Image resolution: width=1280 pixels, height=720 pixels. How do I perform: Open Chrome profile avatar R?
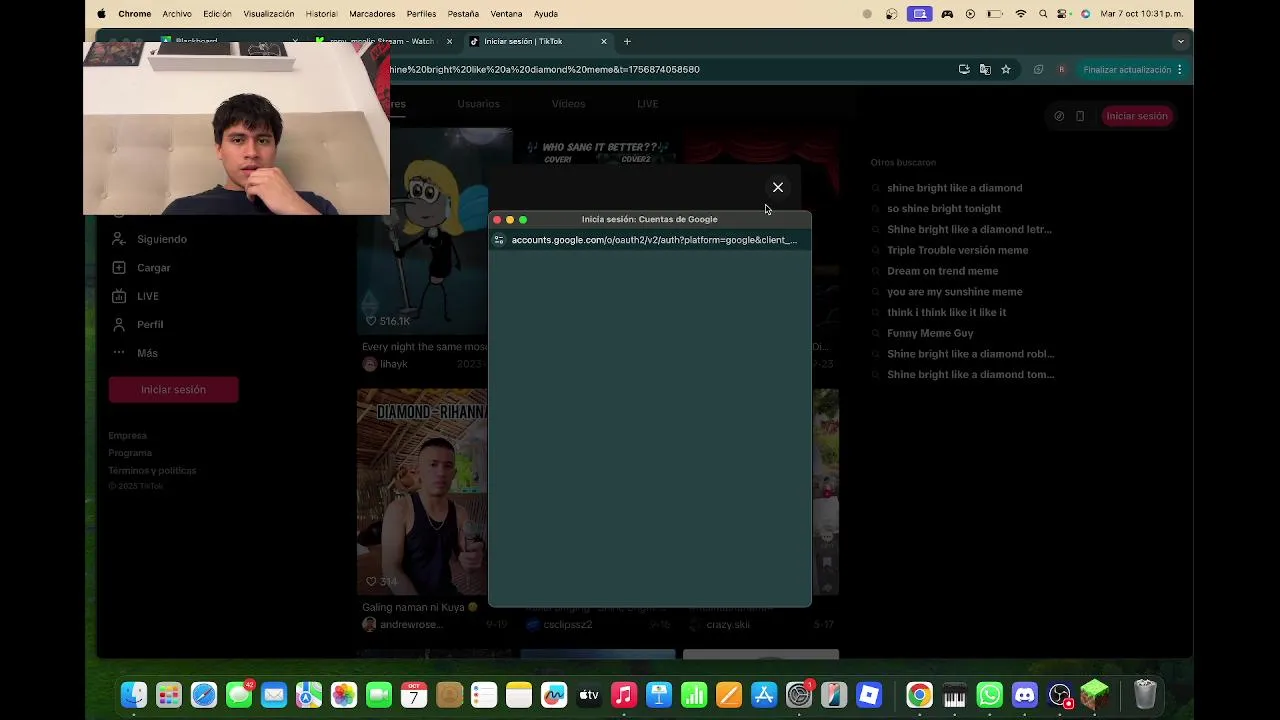(1061, 70)
